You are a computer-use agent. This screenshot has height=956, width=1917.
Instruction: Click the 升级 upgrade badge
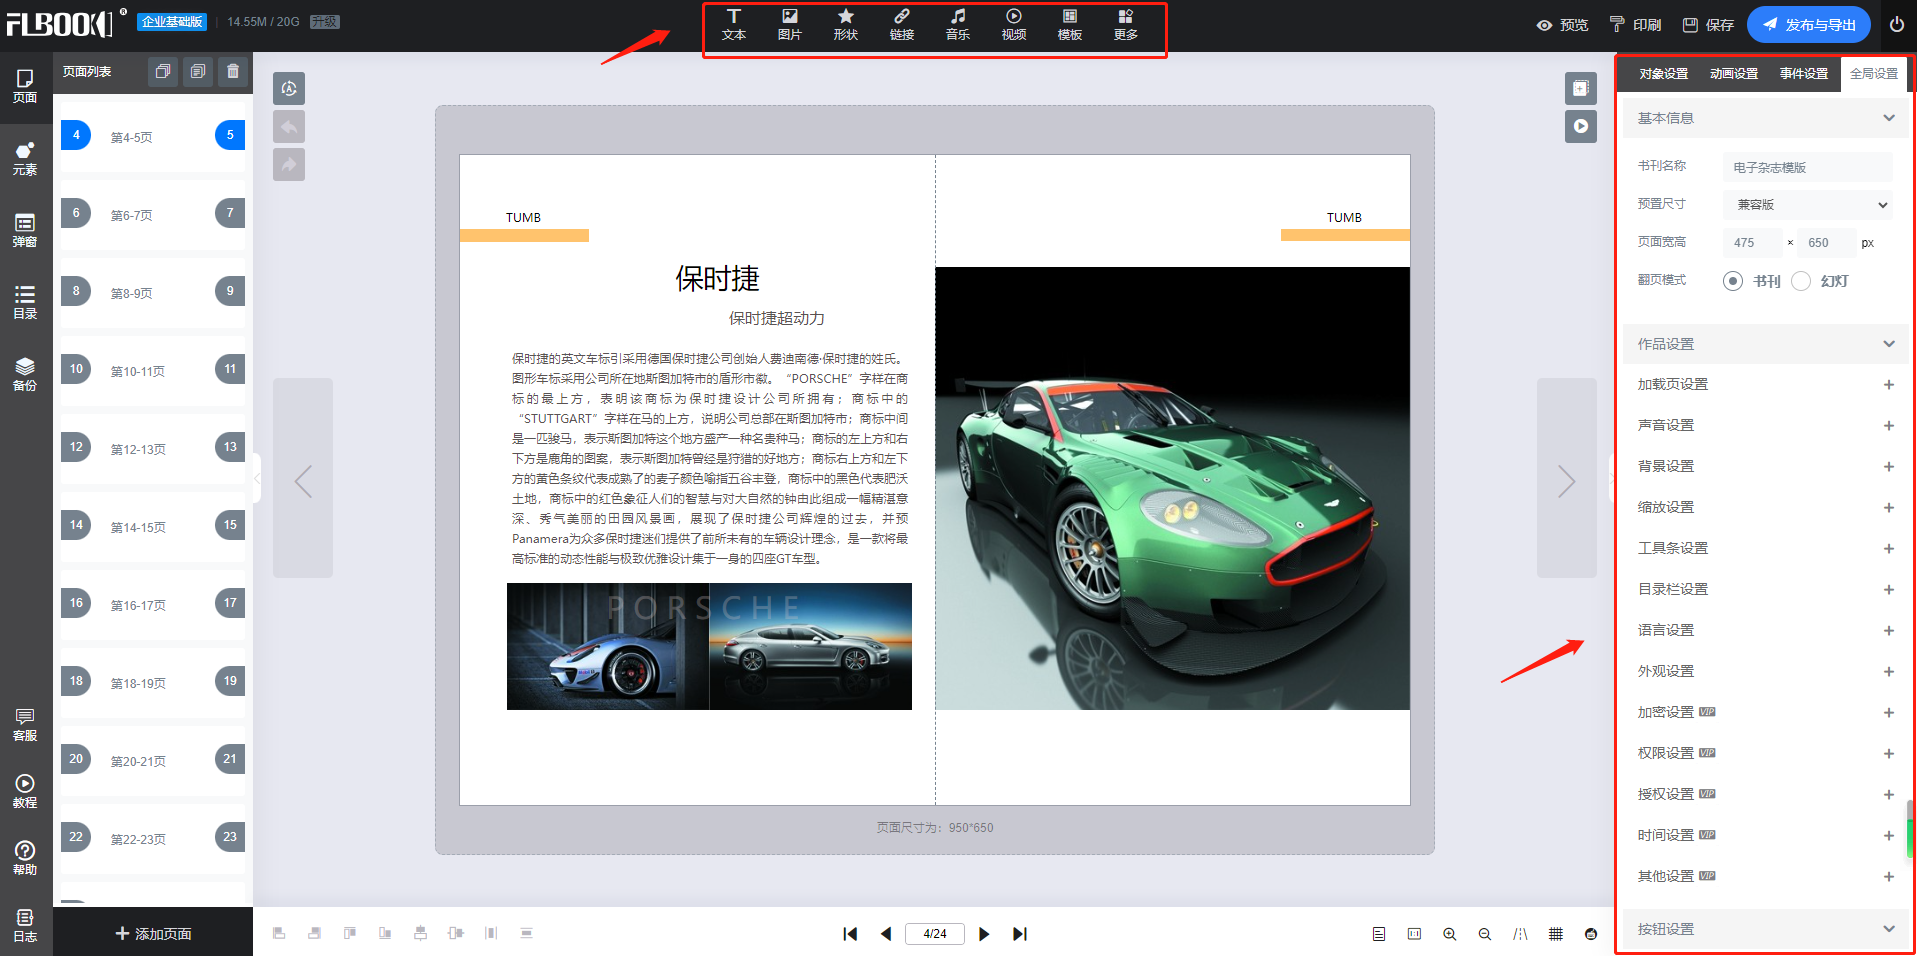(324, 22)
